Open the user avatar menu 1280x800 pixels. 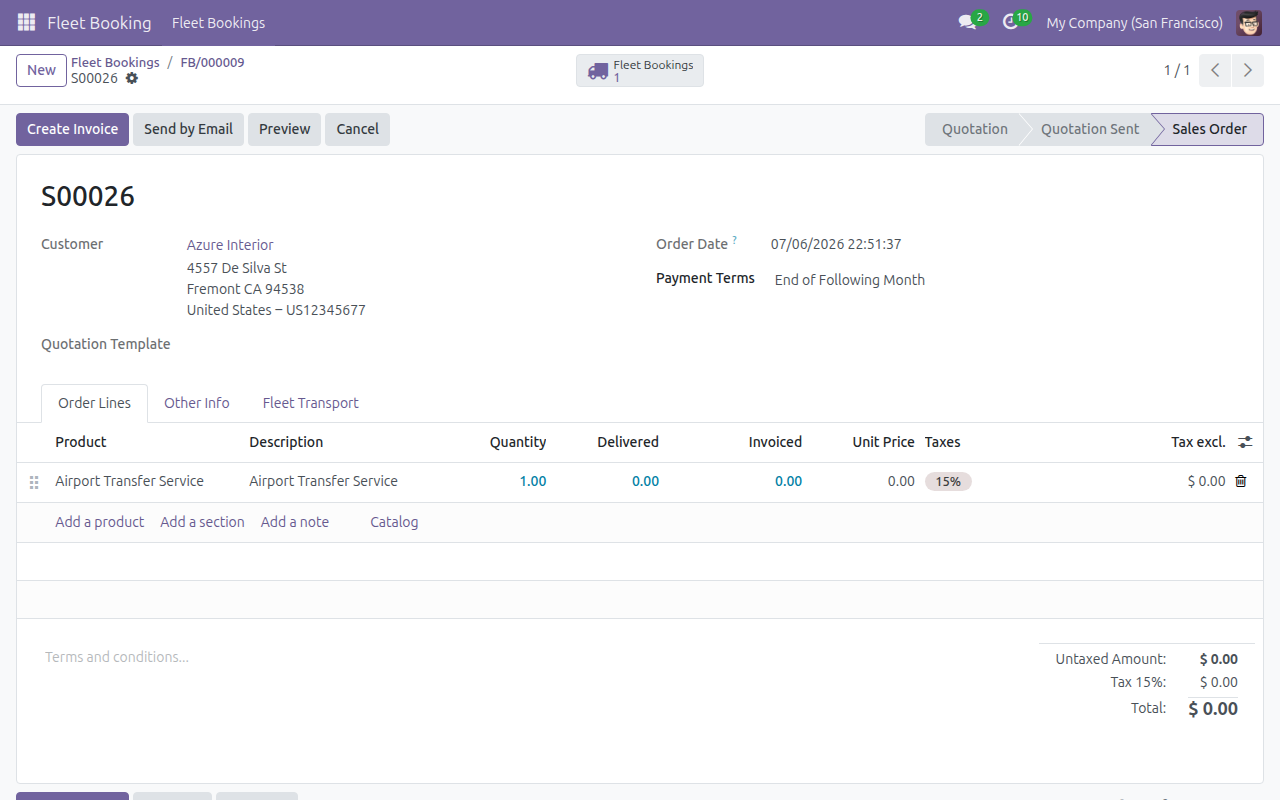click(x=1249, y=22)
